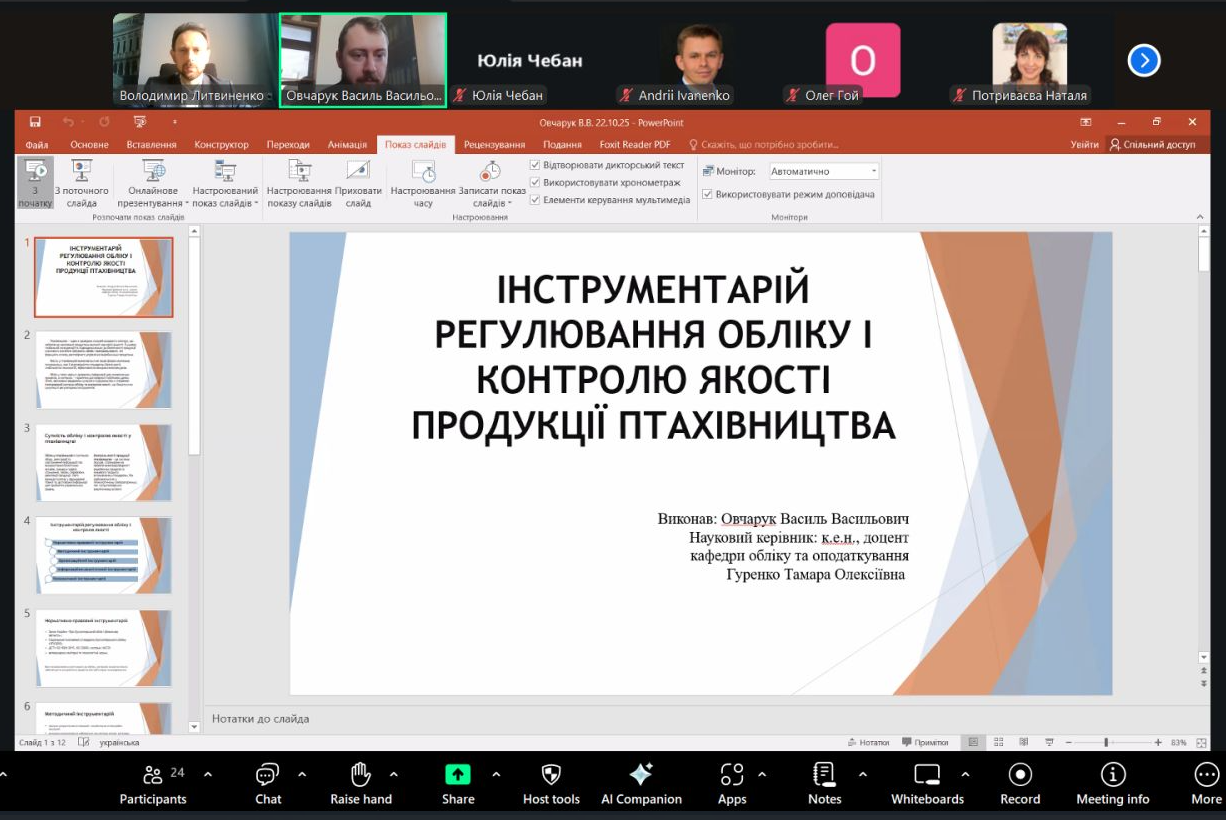The image size is (1226, 820).
Task: Disable the Presenter View checkbox
Action: click(708, 194)
